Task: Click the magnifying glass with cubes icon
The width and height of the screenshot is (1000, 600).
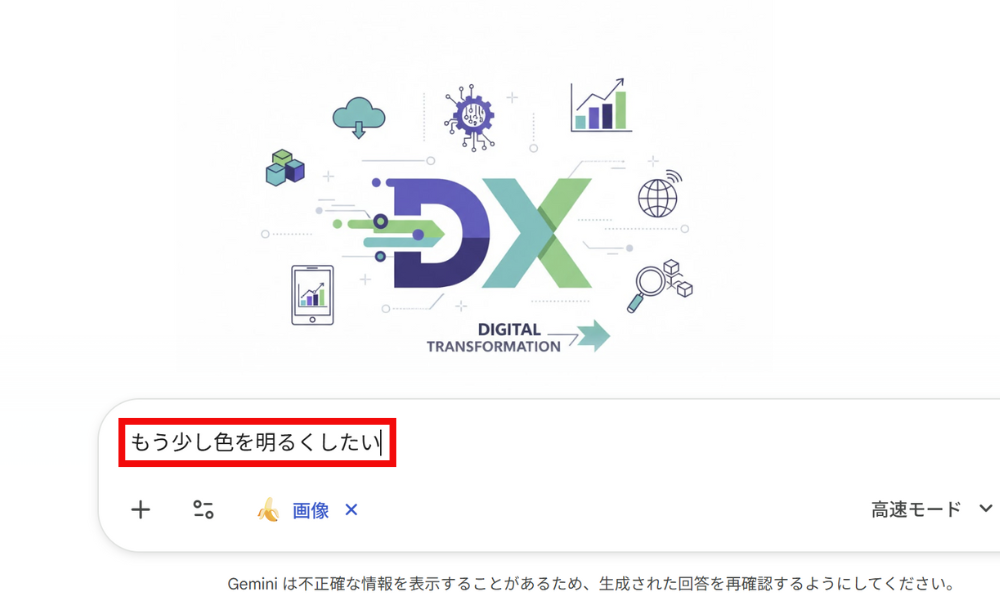Action: click(x=658, y=286)
